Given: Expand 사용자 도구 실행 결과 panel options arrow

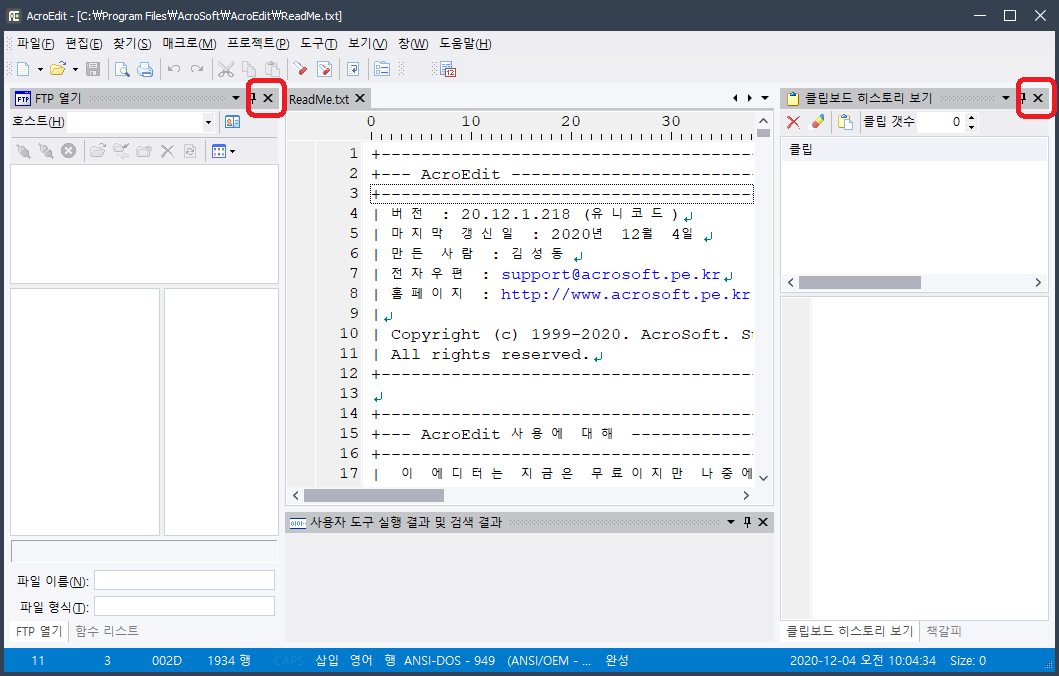Looking at the screenshot, I should point(731,522).
